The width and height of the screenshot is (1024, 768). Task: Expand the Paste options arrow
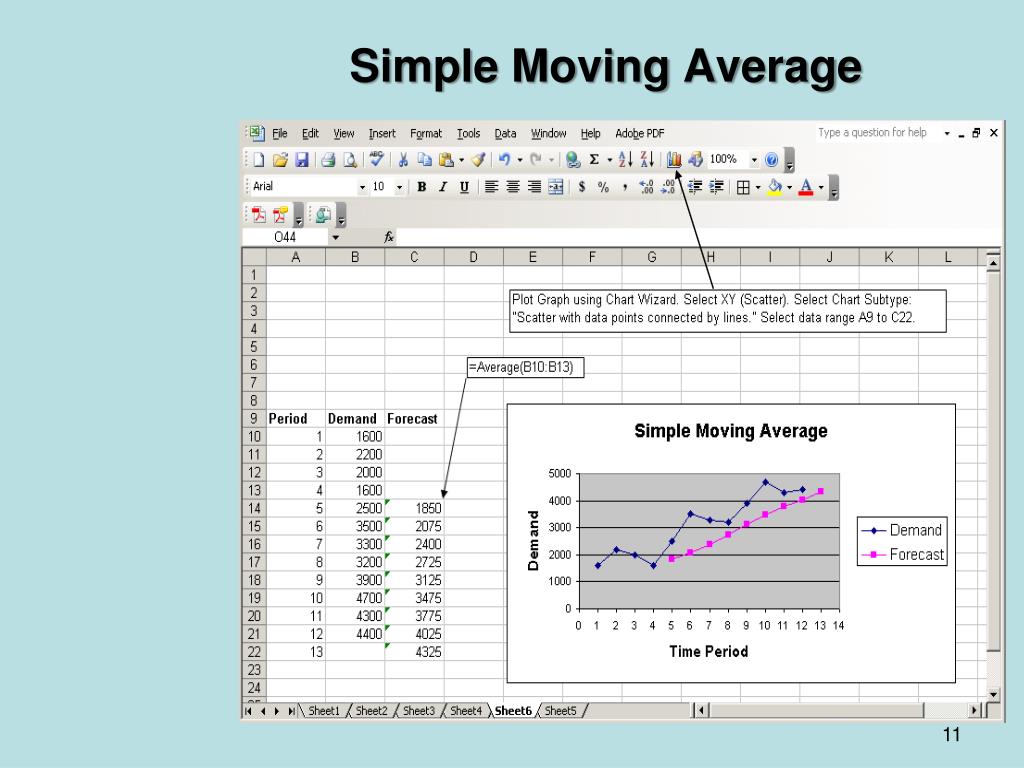[462, 159]
